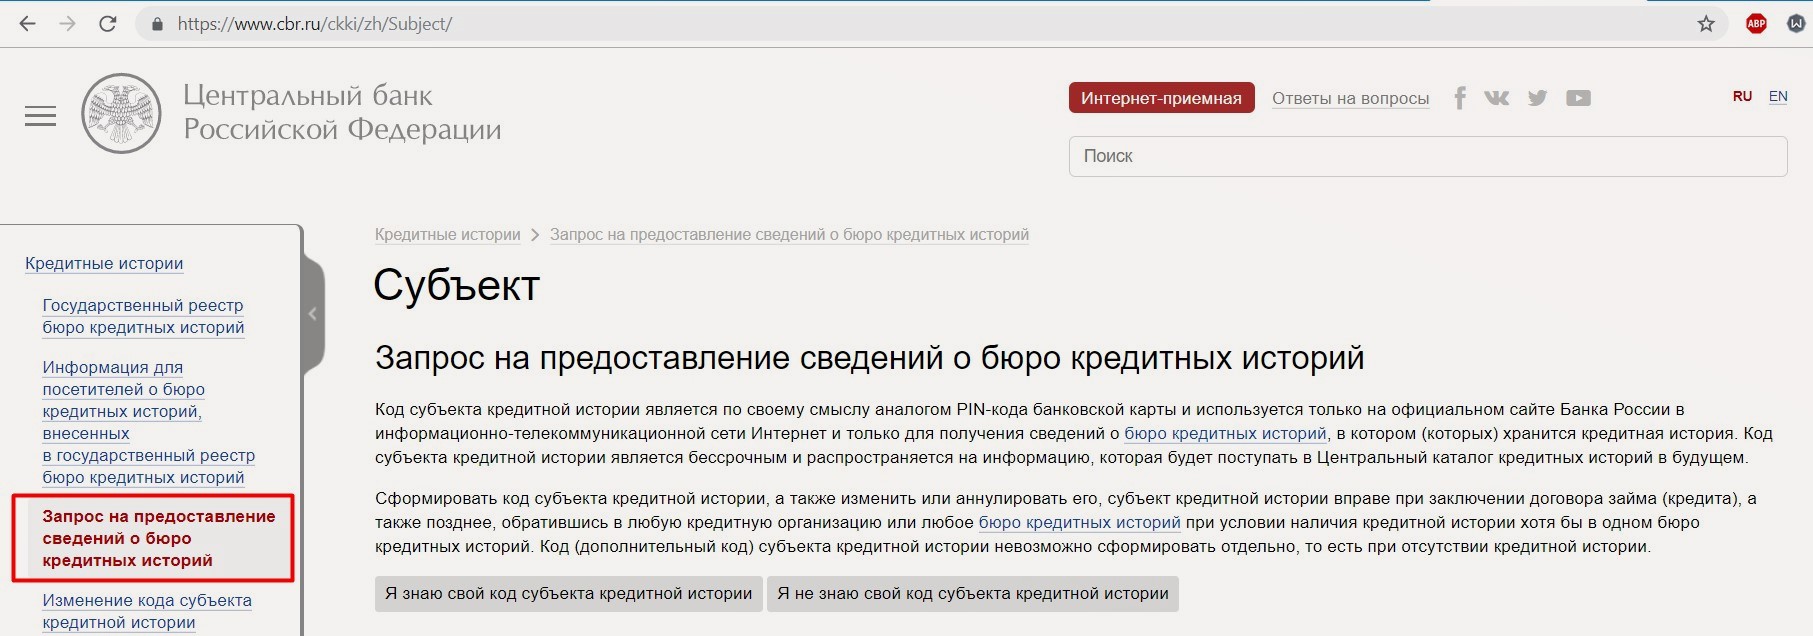
Task: Select Изменение кода субъекта sidebar item
Action: (x=147, y=611)
